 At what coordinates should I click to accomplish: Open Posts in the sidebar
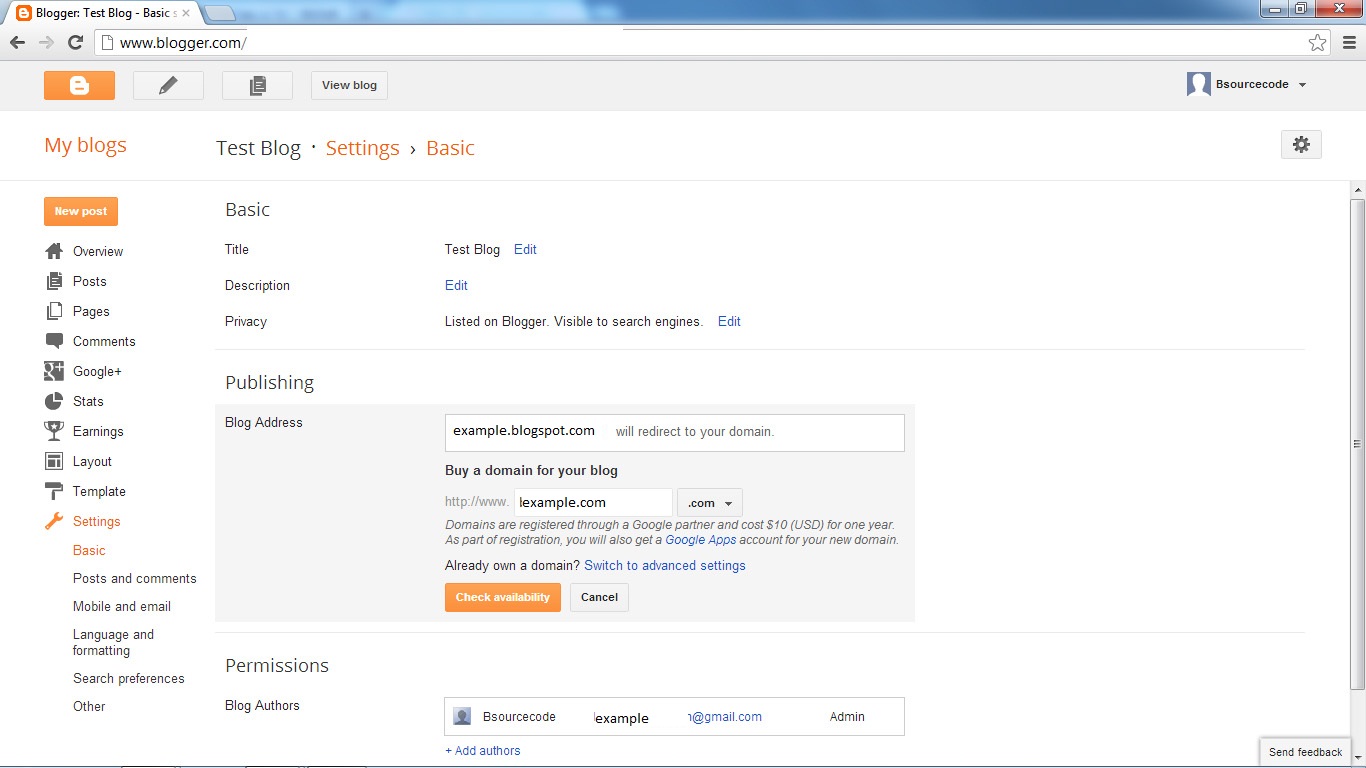click(x=89, y=281)
